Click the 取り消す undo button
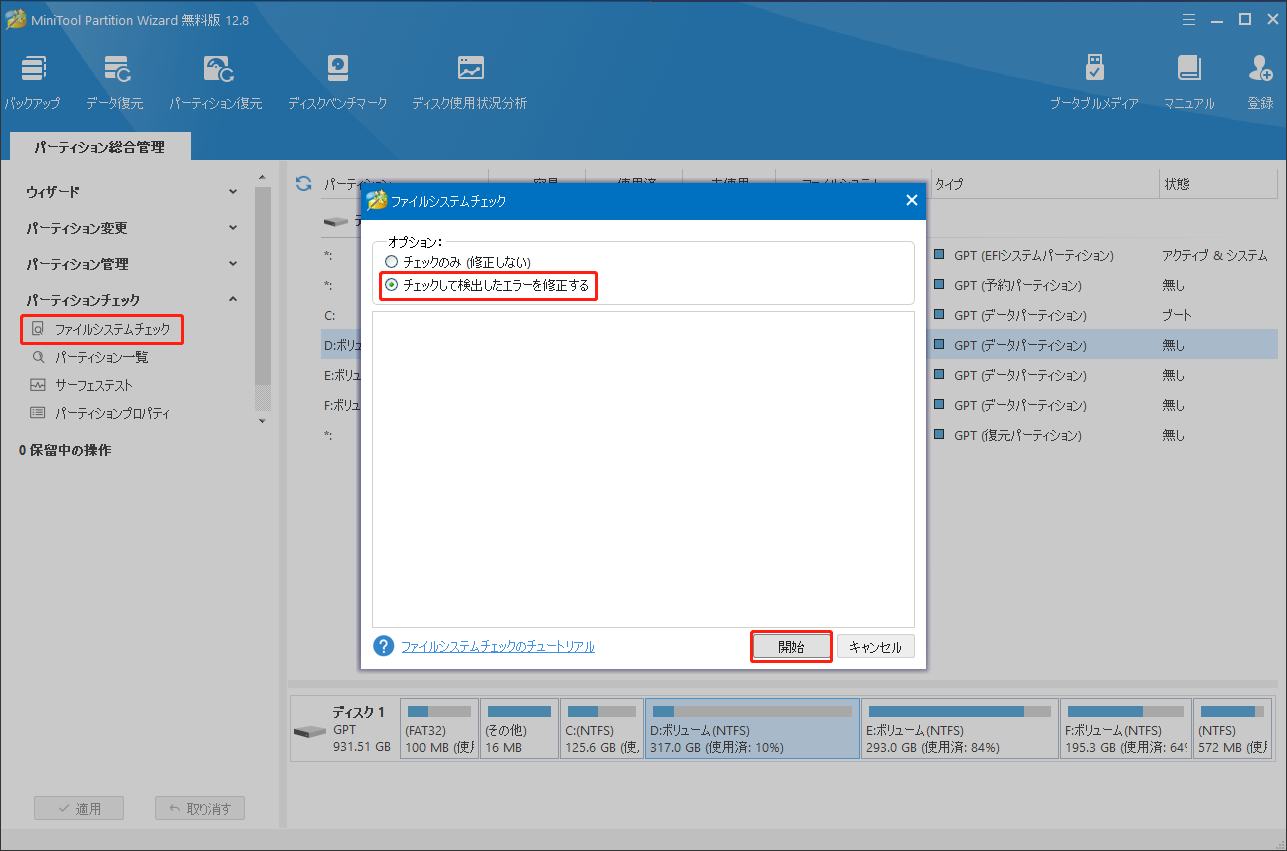Image resolution: width=1287 pixels, height=851 pixels. click(x=200, y=808)
